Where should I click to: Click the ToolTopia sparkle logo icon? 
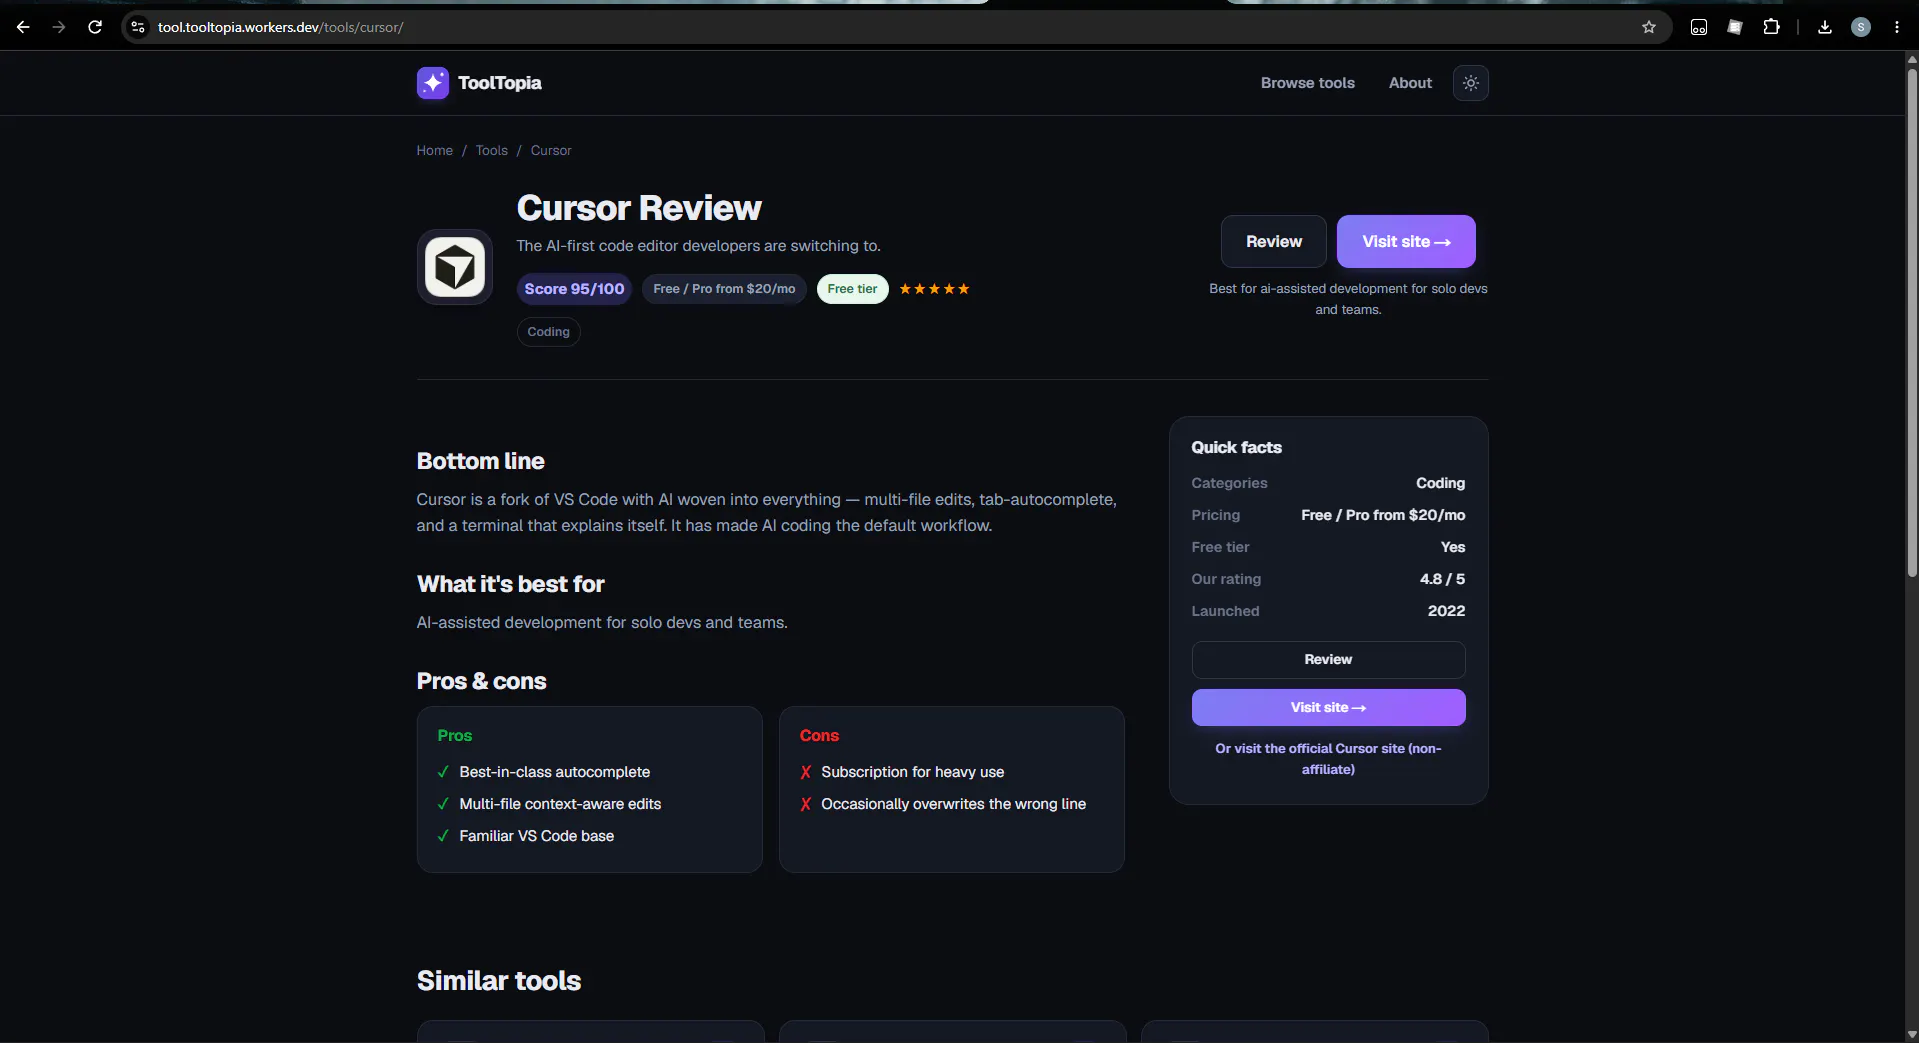click(433, 83)
